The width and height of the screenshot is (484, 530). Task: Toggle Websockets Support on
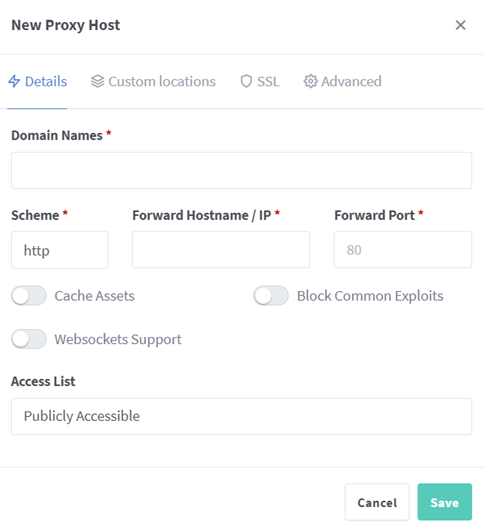29,339
